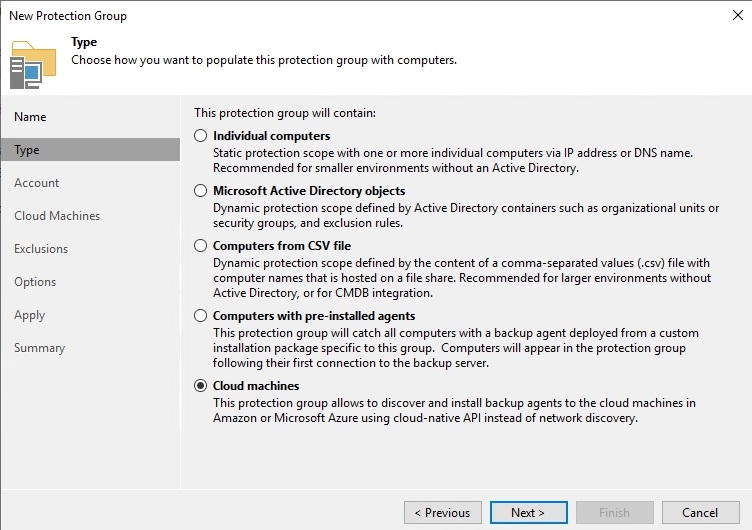Jump to the Cloud Machines step
The image size is (752, 530).
57,216
